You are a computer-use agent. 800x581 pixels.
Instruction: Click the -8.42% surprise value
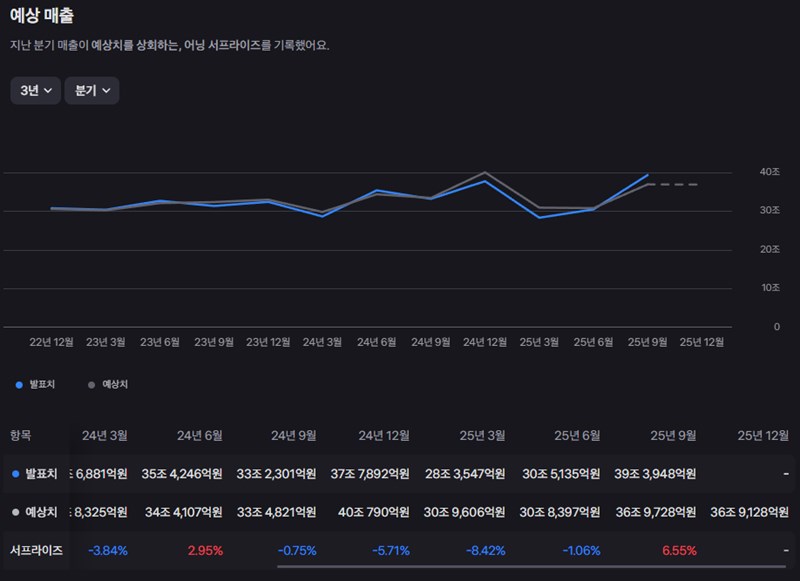486,551
